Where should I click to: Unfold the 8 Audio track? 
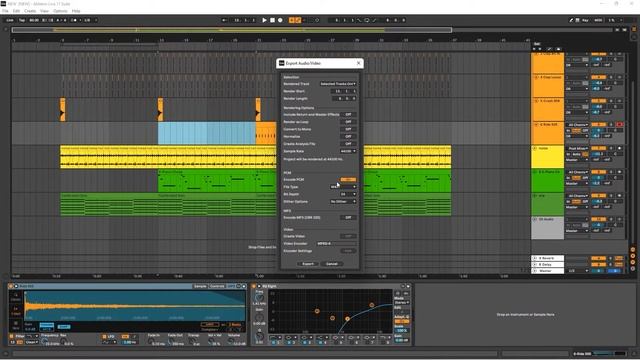[x=535, y=219]
